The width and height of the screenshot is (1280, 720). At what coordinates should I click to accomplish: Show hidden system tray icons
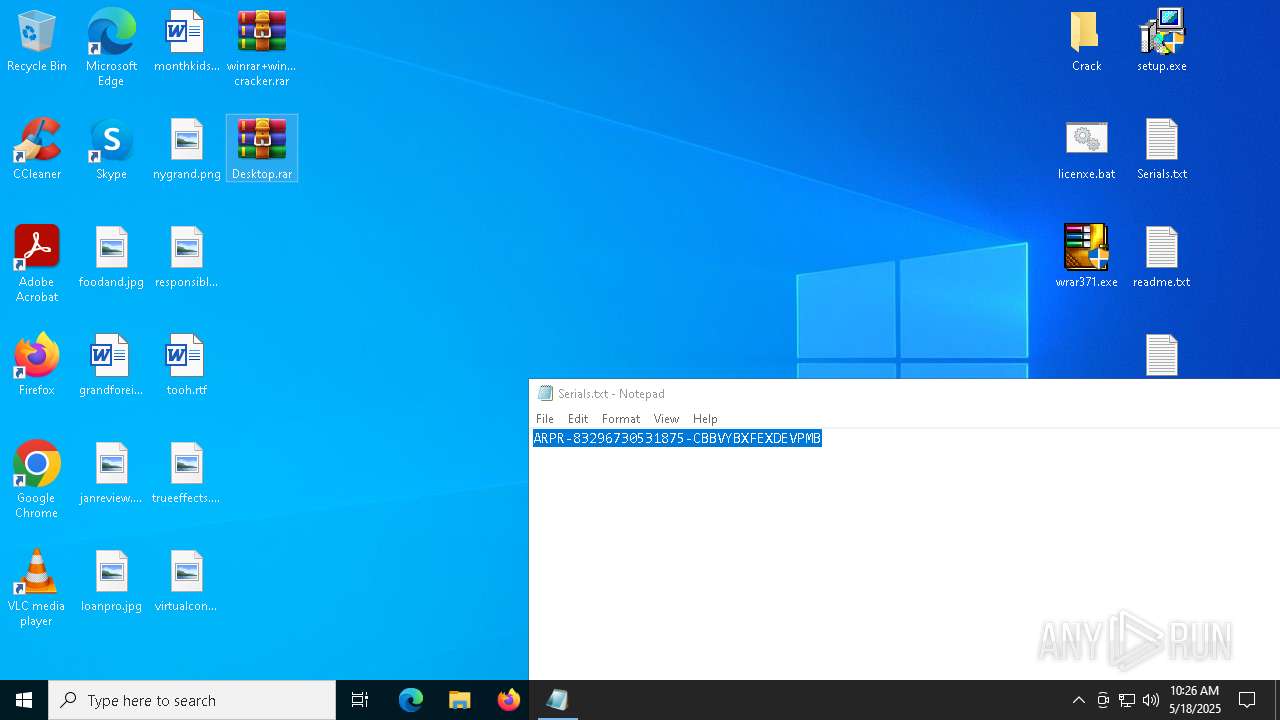click(x=1078, y=700)
